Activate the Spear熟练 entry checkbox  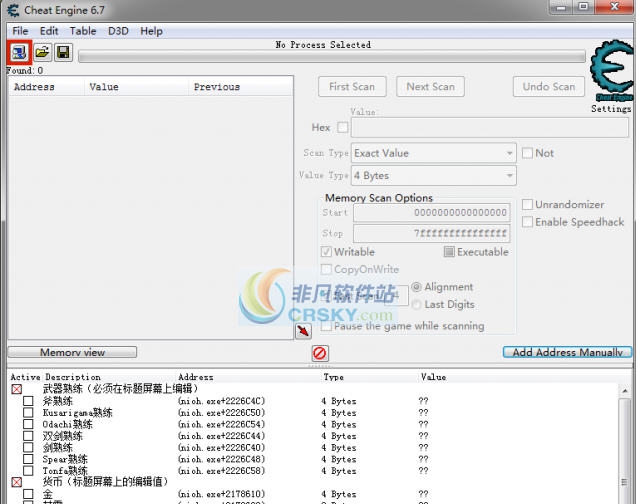point(28,459)
